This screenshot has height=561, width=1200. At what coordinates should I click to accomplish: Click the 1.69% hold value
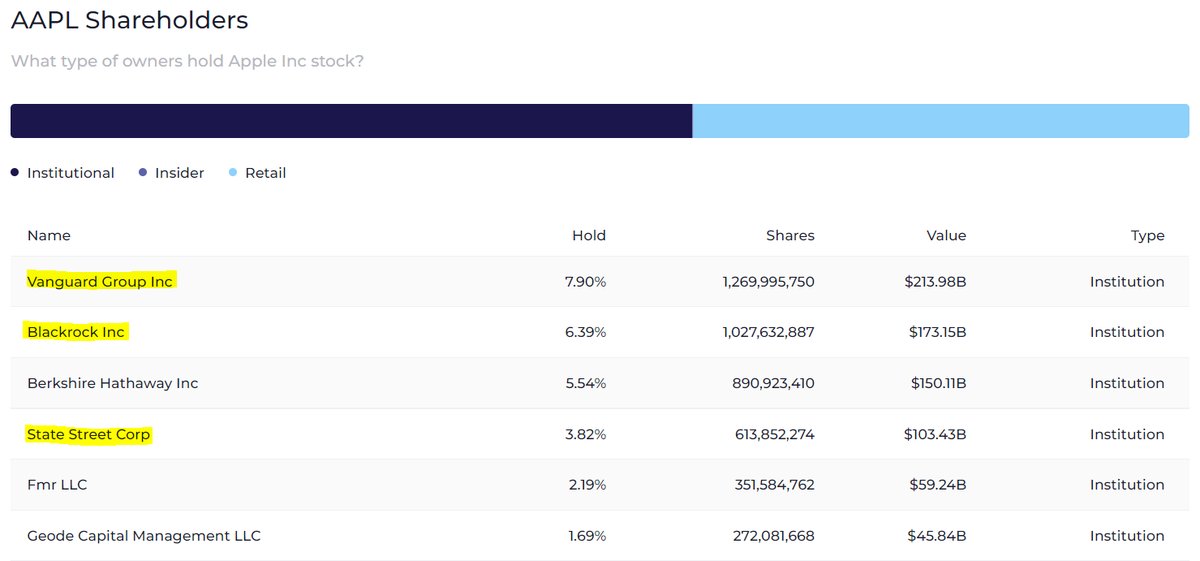586,536
